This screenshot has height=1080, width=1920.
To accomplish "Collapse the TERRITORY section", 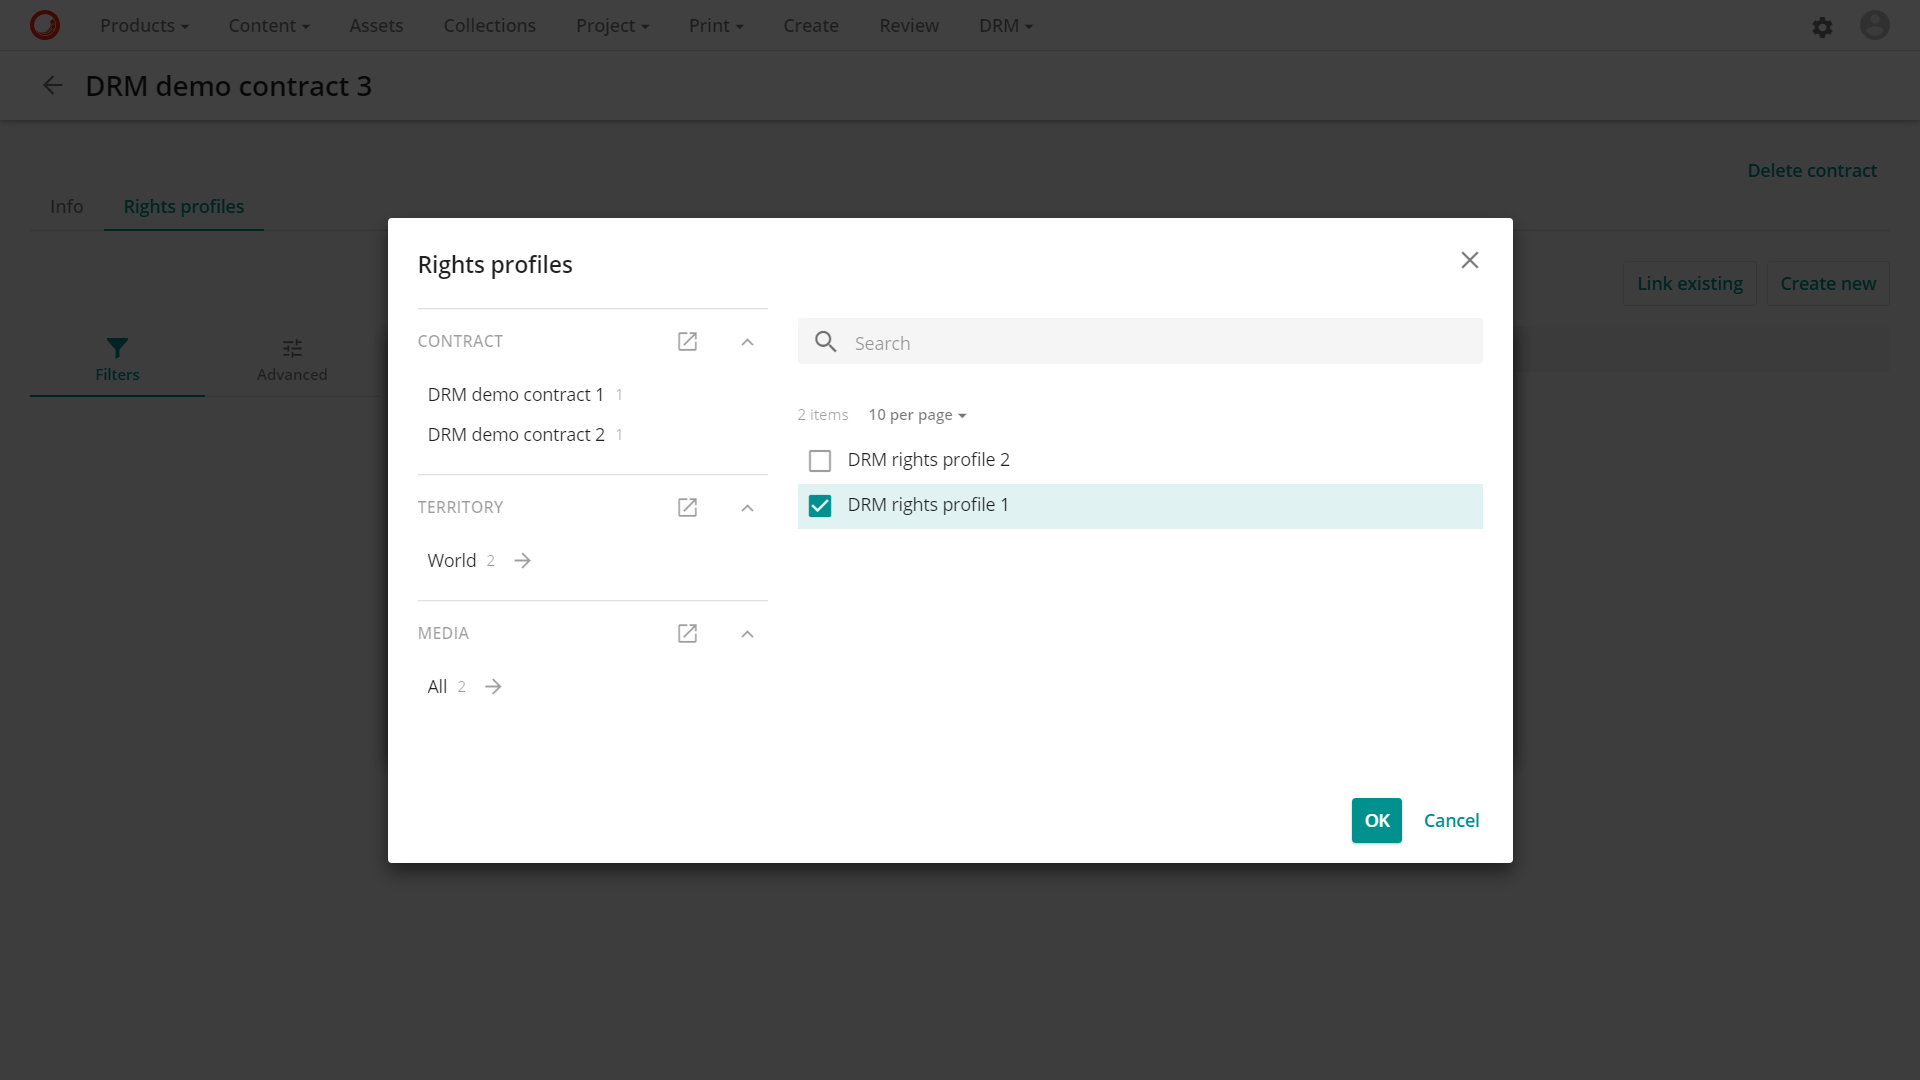I will pyautogui.click(x=747, y=508).
